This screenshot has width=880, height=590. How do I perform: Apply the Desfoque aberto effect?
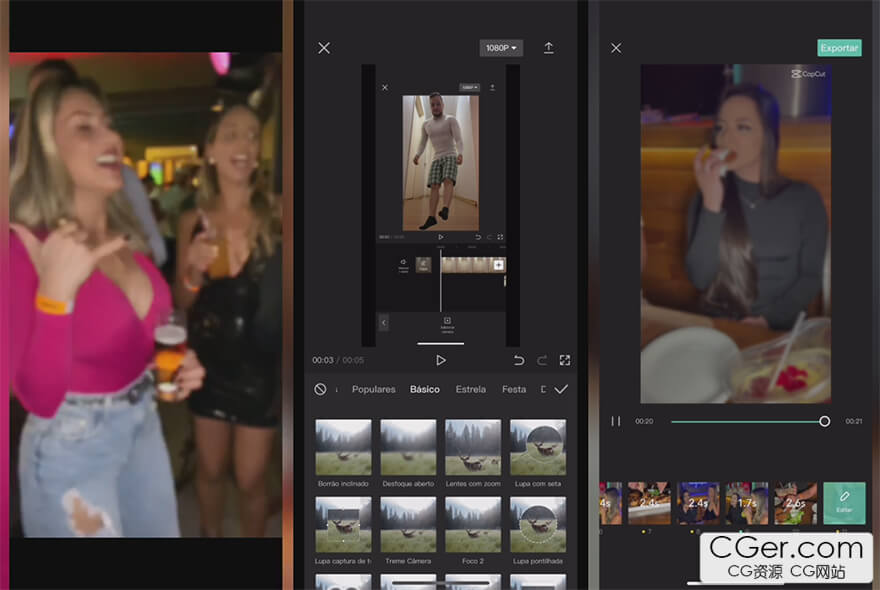click(408, 447)
